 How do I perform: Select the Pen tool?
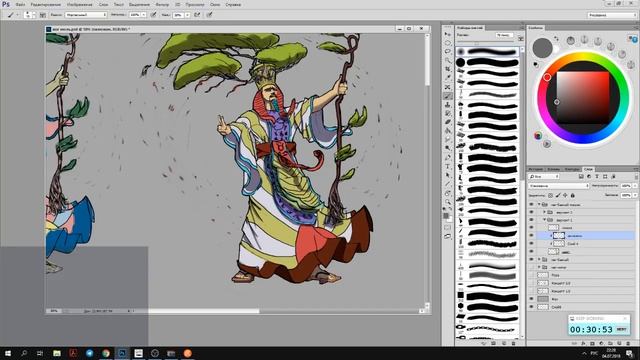[448, 157]
